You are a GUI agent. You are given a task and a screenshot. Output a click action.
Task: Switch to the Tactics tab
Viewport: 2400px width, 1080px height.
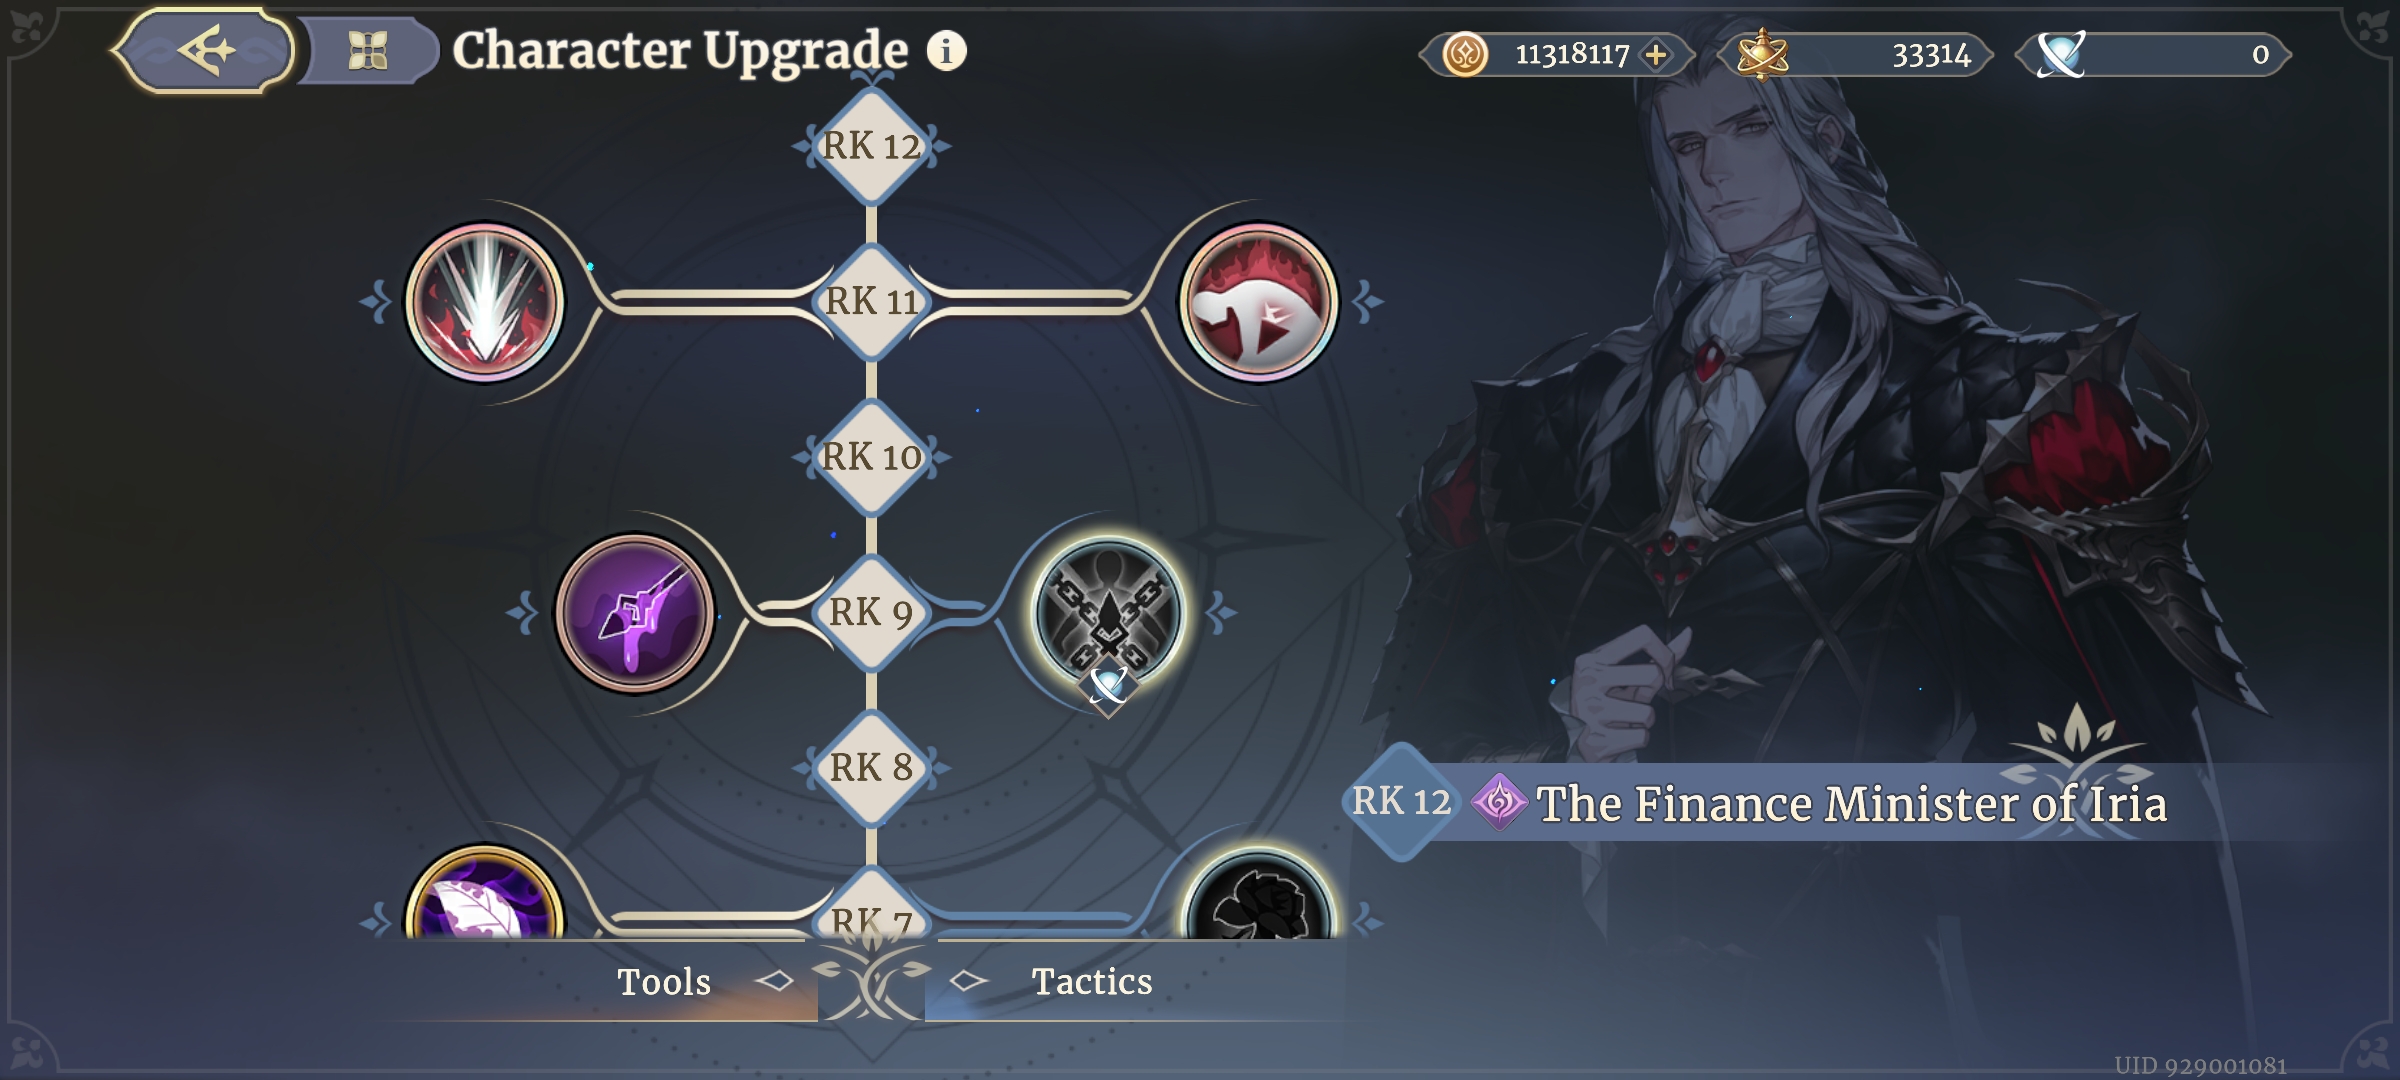tap(1091, 982)
